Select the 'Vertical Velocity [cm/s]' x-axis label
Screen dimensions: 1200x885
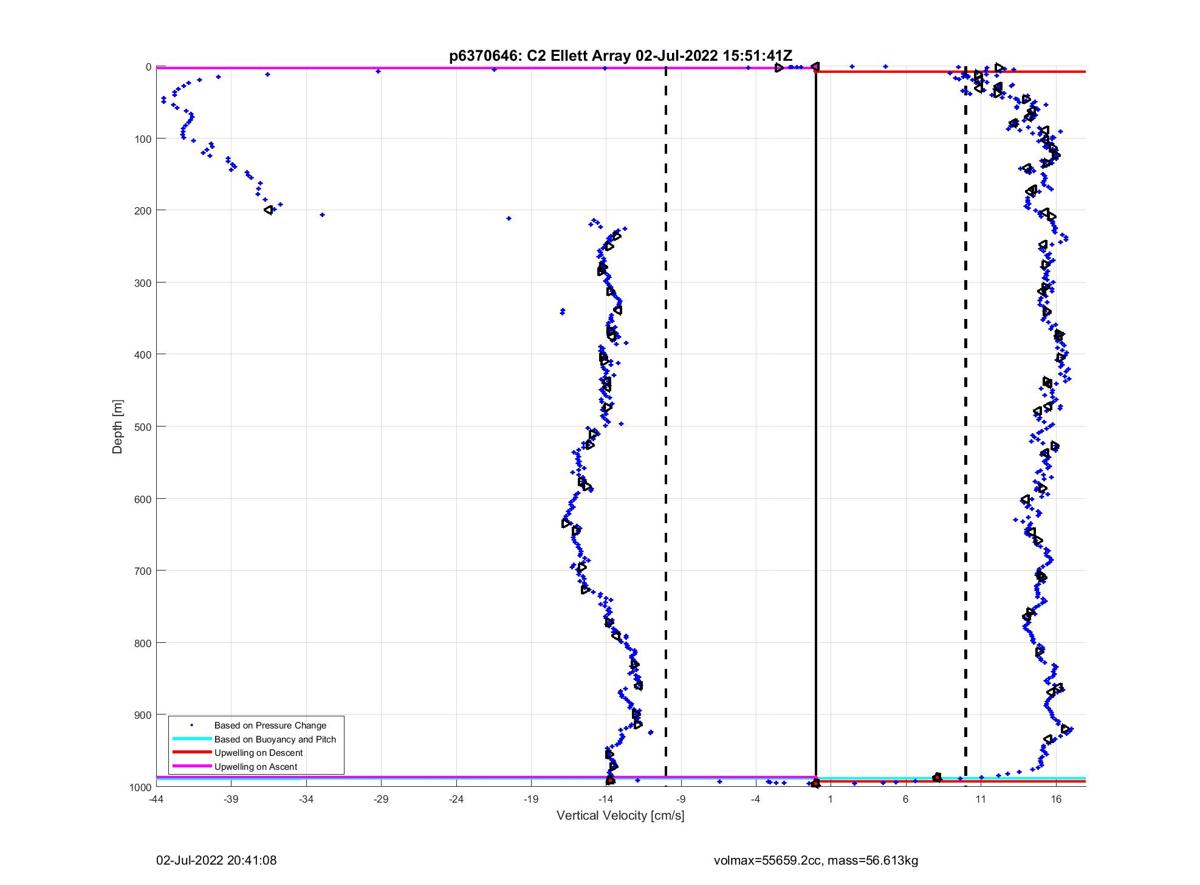point(620,816)
